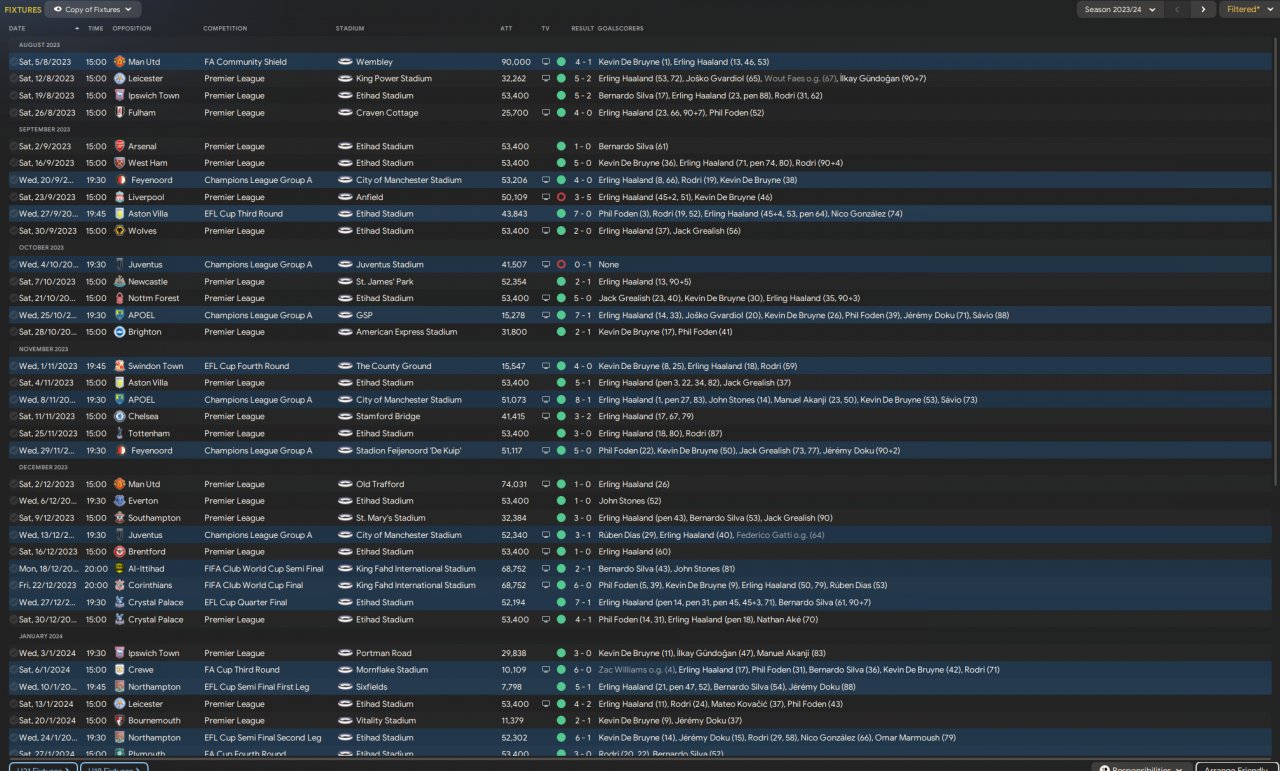Image resolution: width=1280 pixels, height=771 pixels.
Task: Open the Season 2023/24 selector
Action: [1119, 10]
